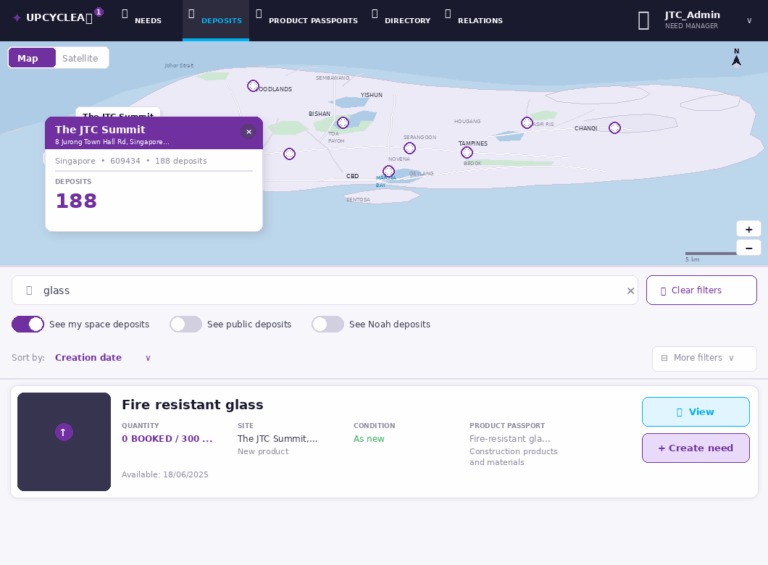
Task: Select the Woodlands map marker
Action: (x=253, y=86)
